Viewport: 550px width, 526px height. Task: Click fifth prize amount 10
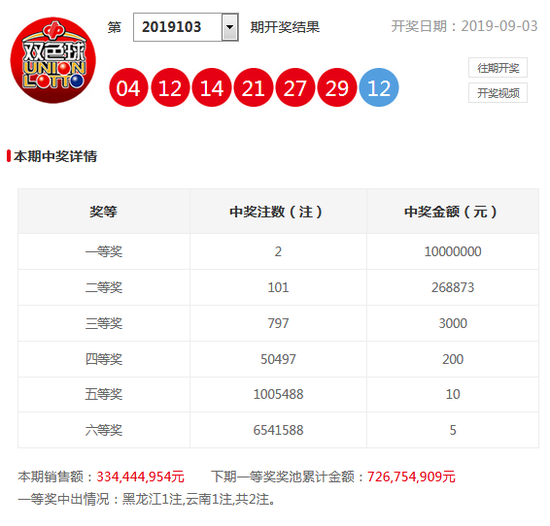[453, 394]
